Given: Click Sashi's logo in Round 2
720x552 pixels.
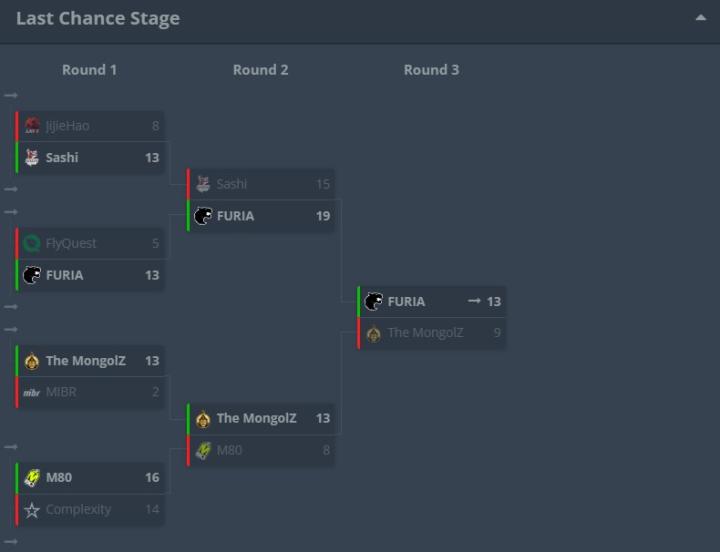Looking at the screenshot, I should [x=203, y=184].
